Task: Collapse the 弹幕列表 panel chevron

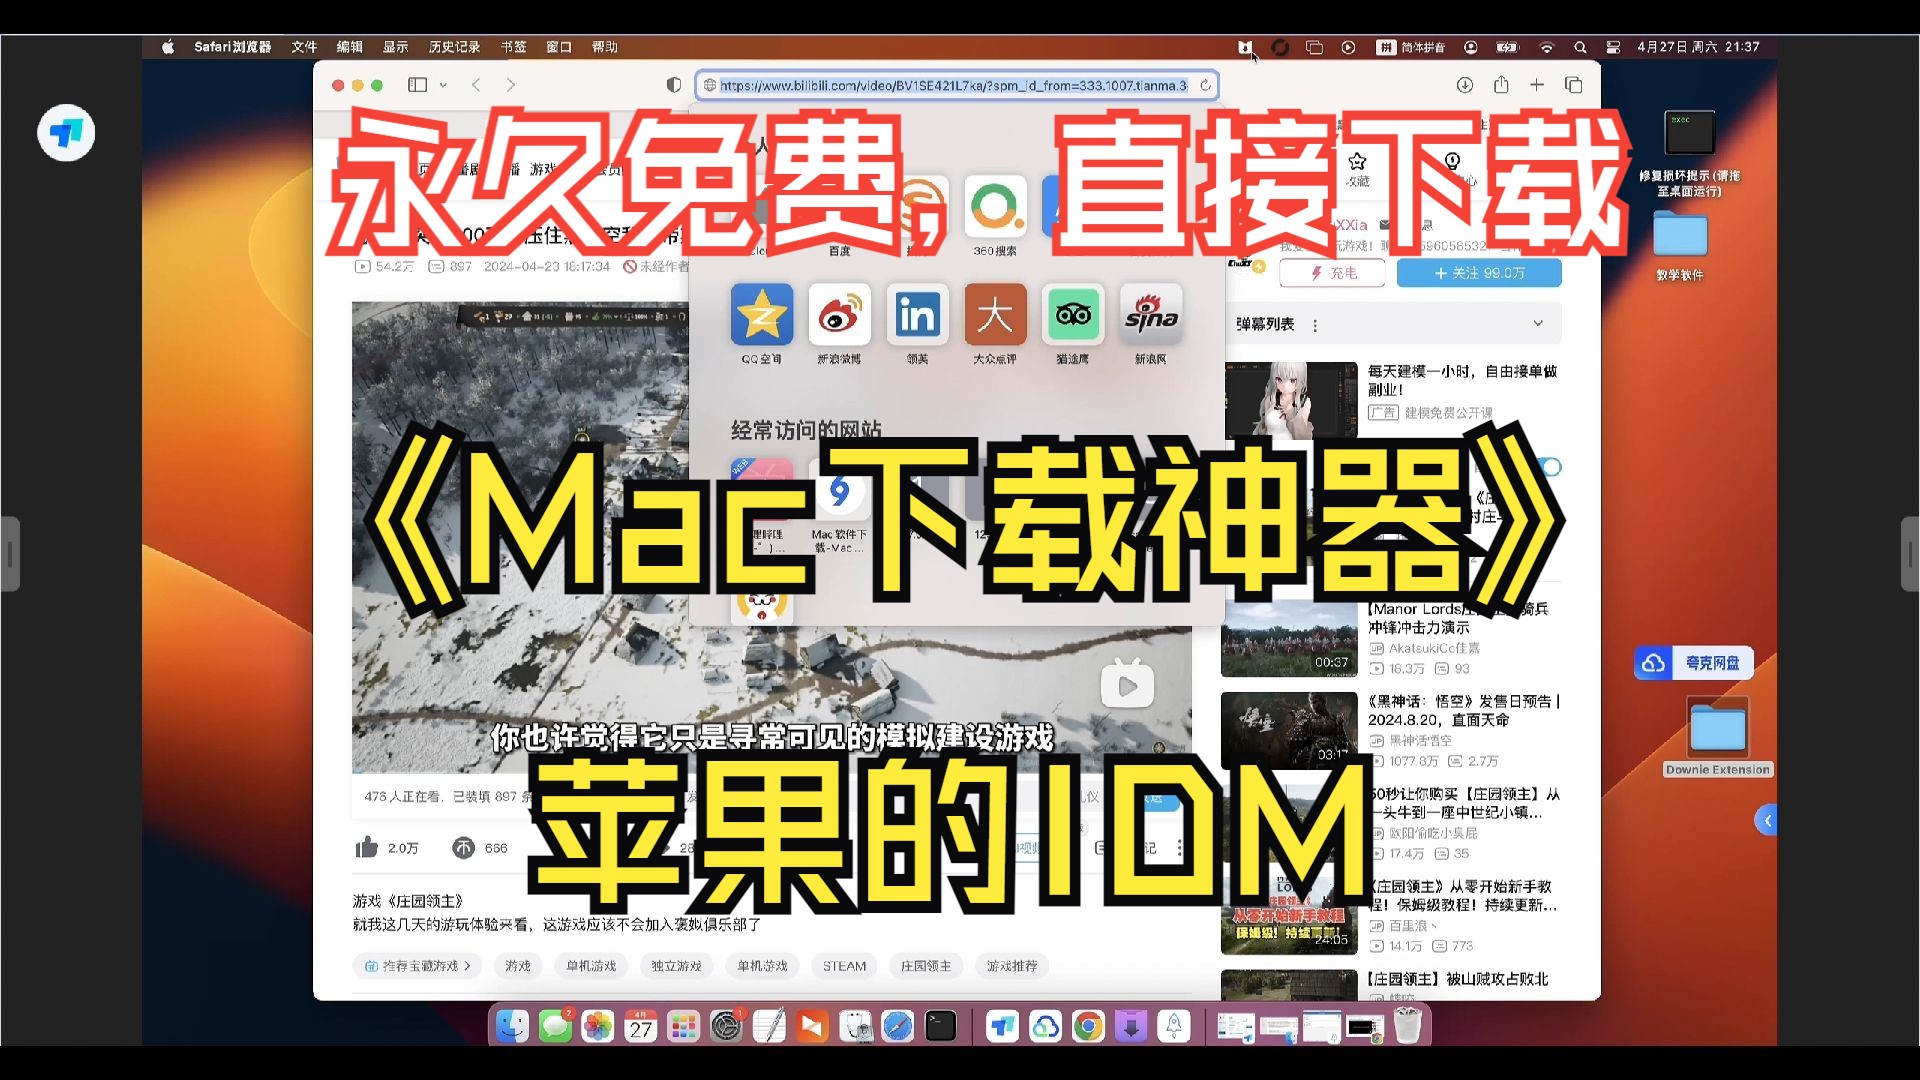Action: (1538, 323)
